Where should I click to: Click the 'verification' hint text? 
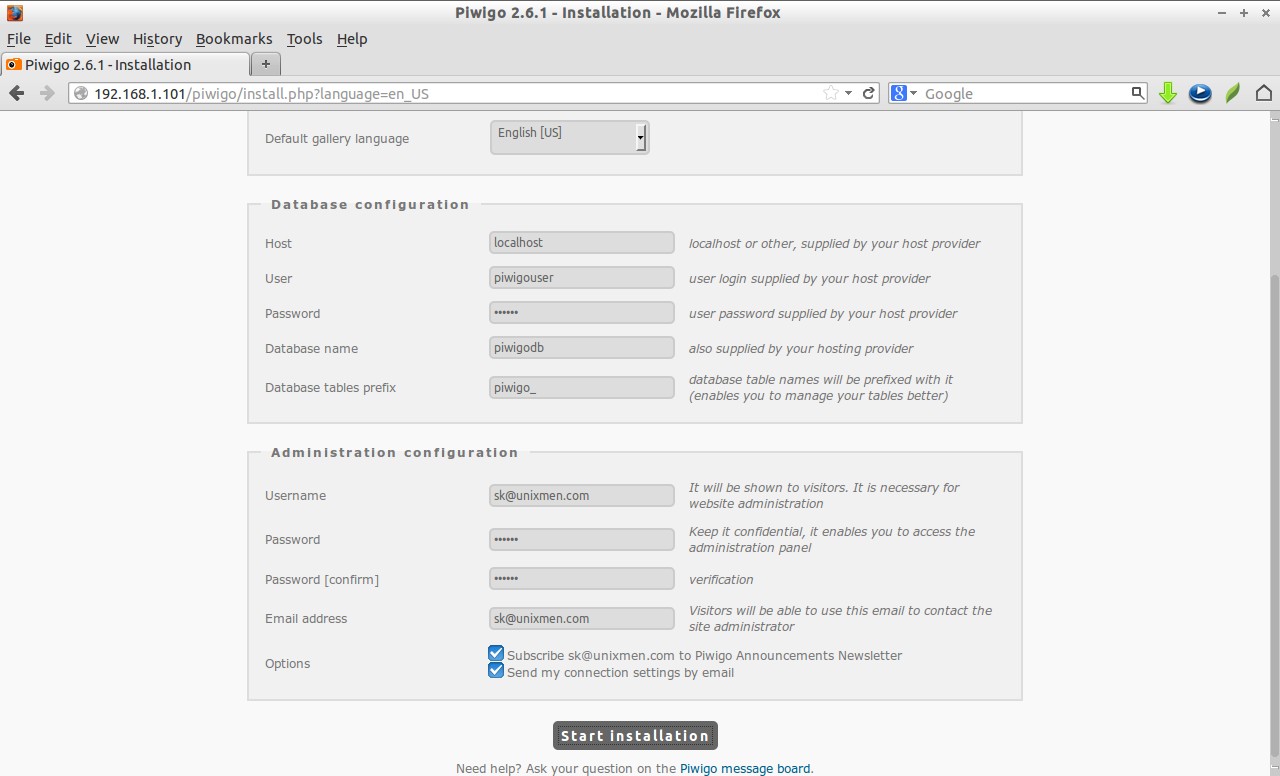721,579
